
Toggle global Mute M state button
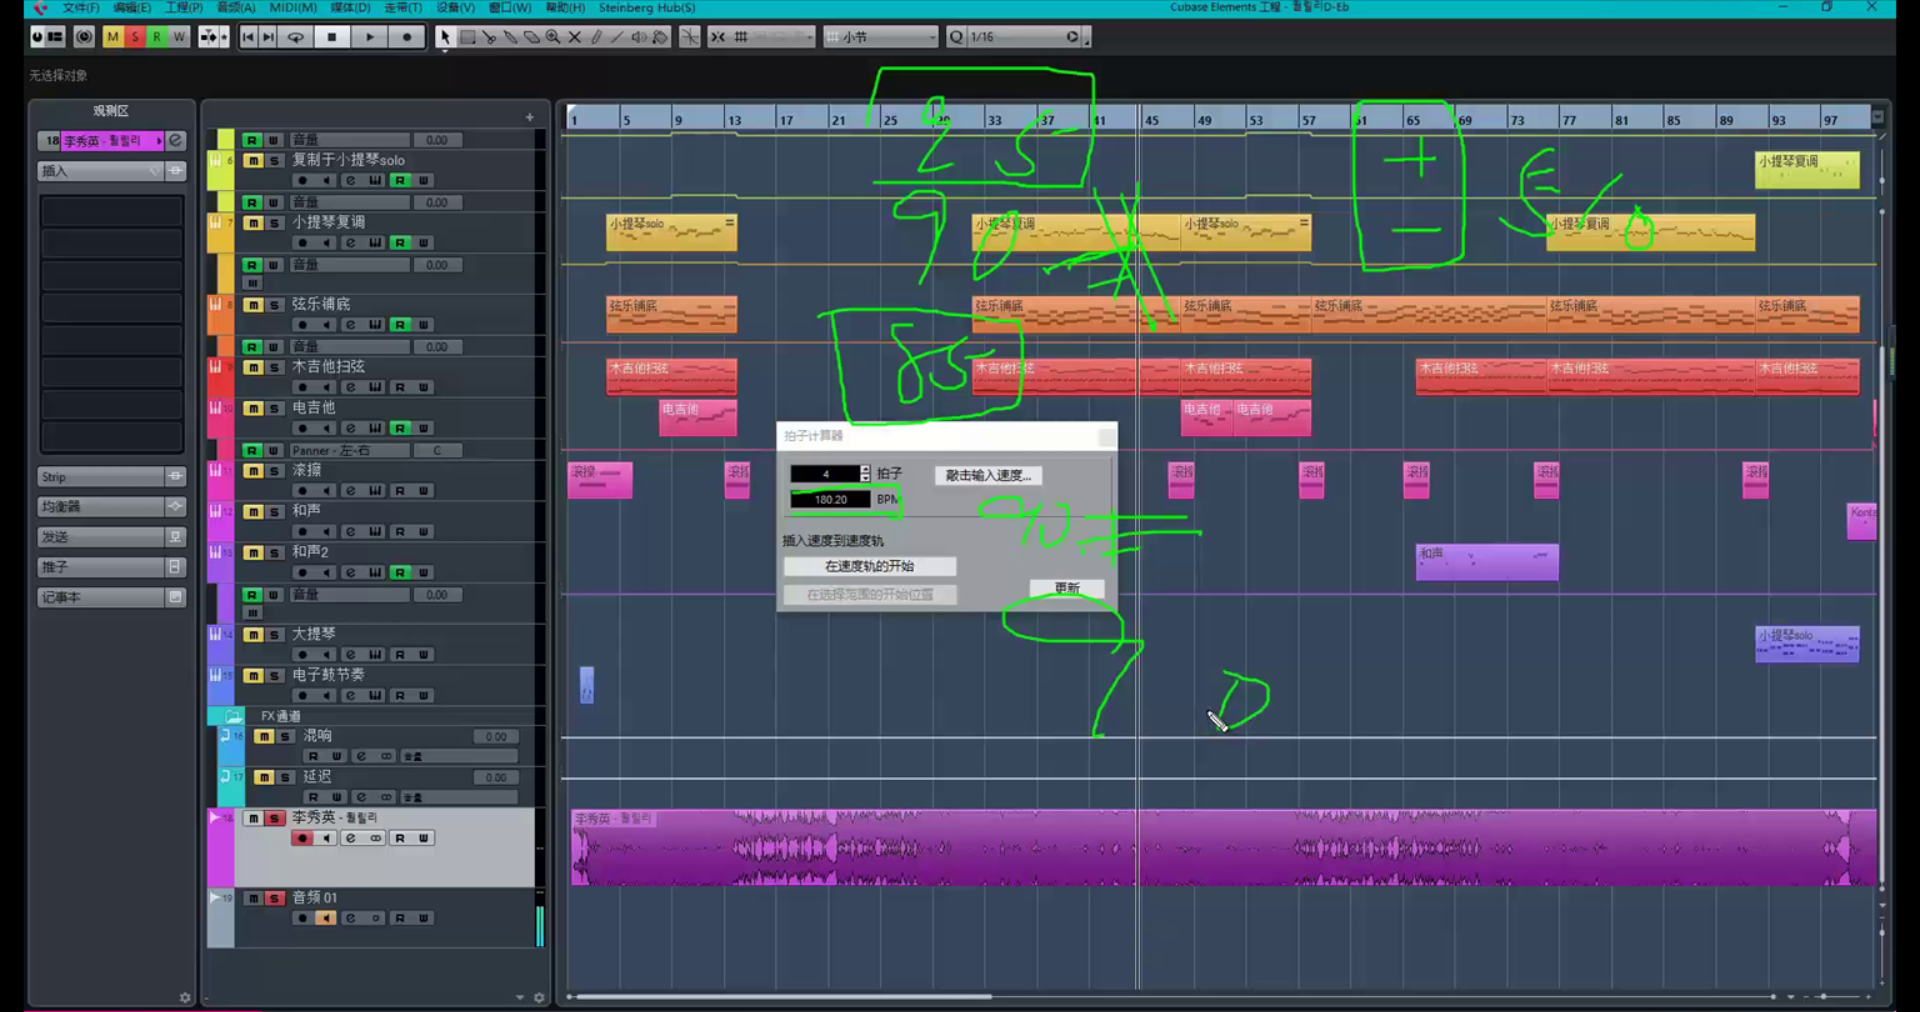(113, 37)
